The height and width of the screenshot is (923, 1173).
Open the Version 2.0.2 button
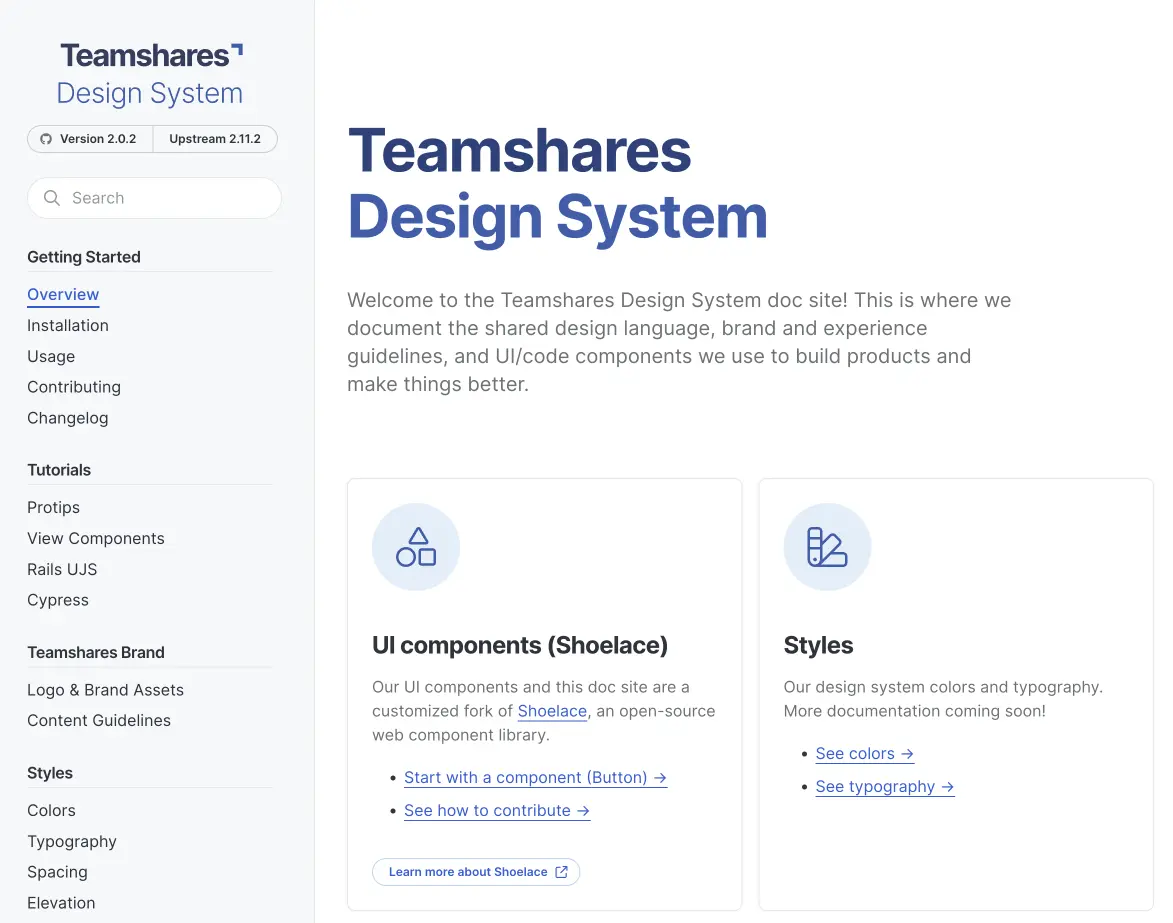click(x=90, y=139)
